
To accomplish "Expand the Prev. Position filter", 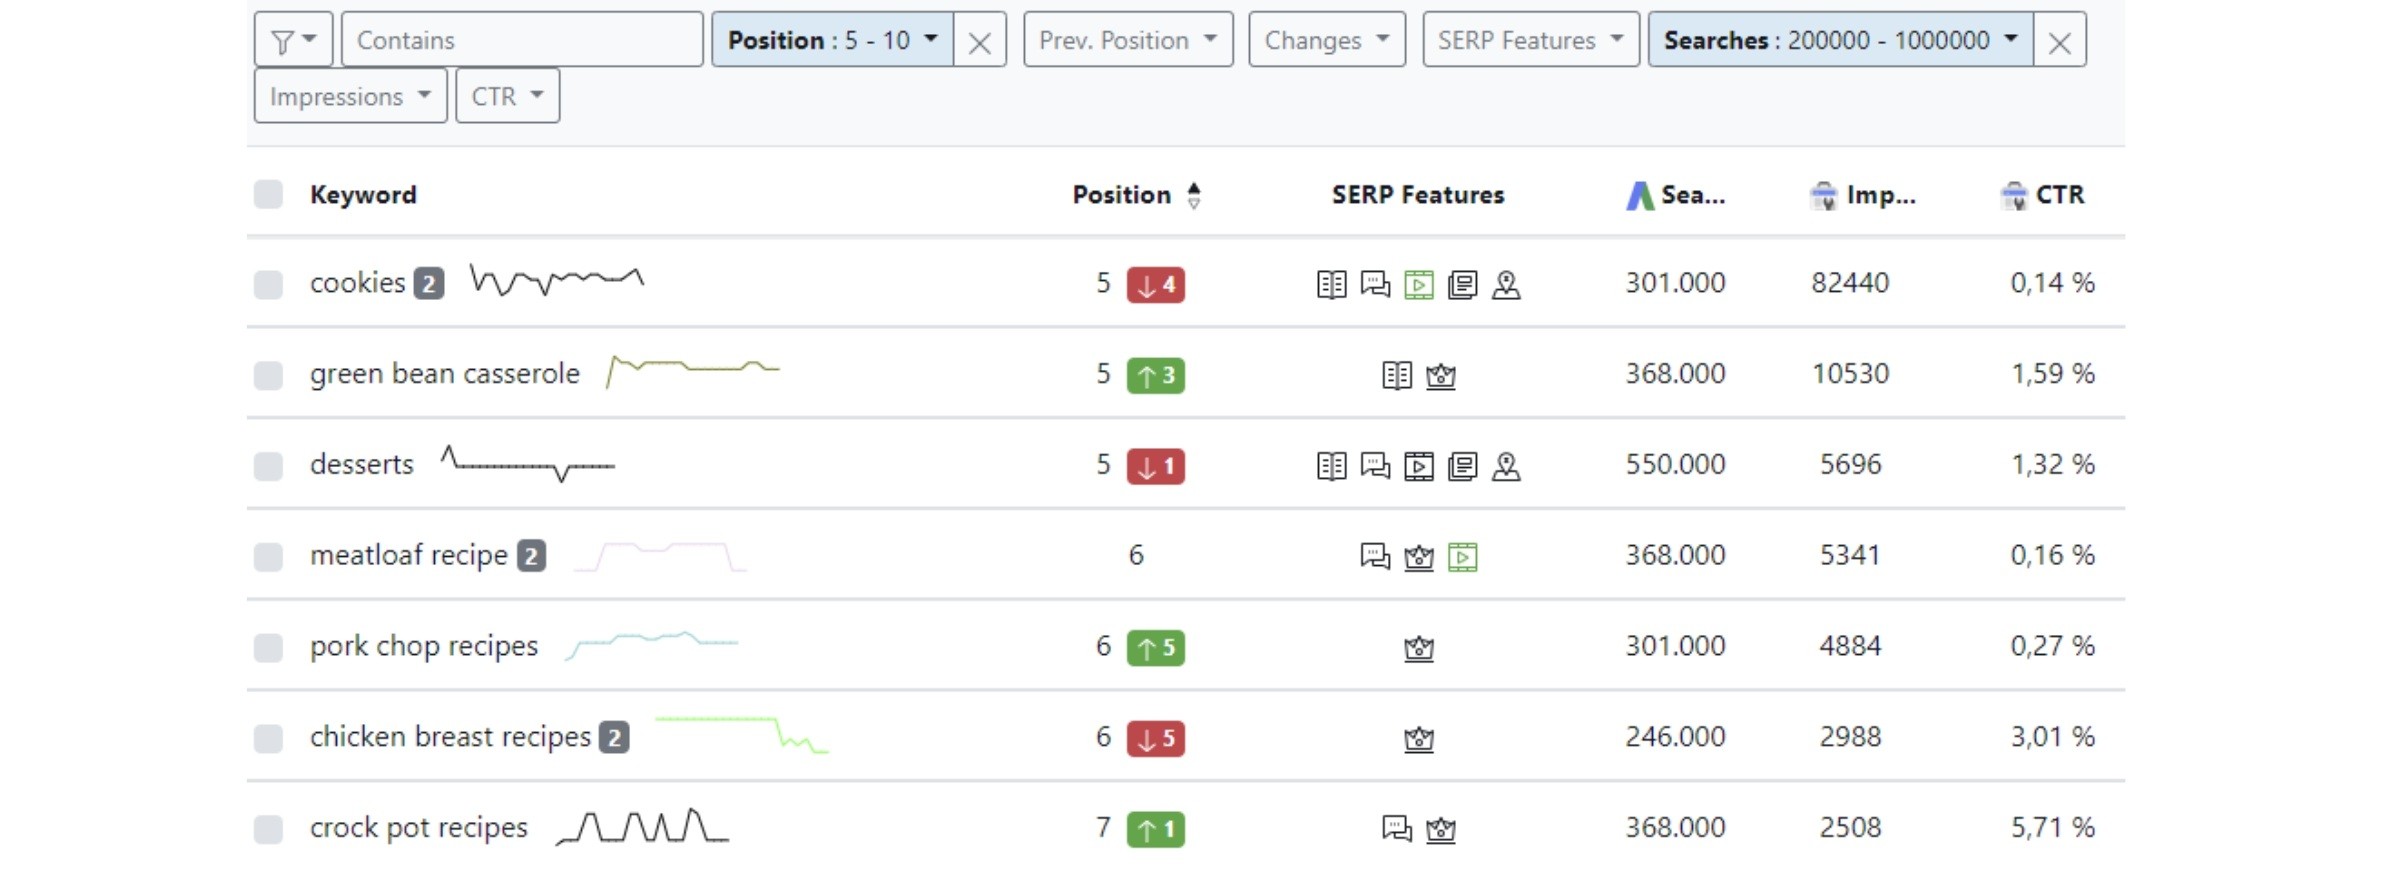I will click(x=1128, y=40).
